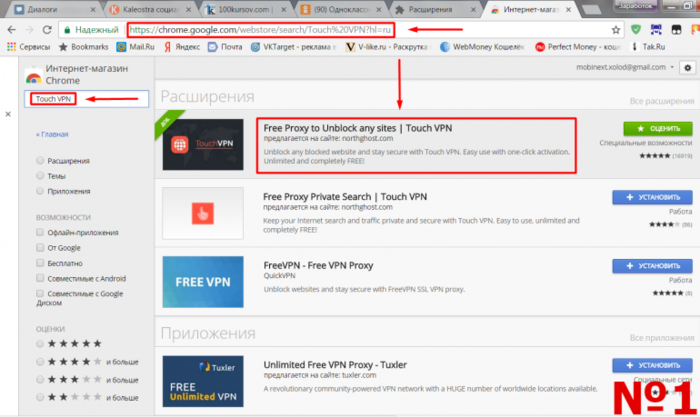Open the Perfect Money bookmark
Viewport: 700px width, 417px height.
(578, 46)
